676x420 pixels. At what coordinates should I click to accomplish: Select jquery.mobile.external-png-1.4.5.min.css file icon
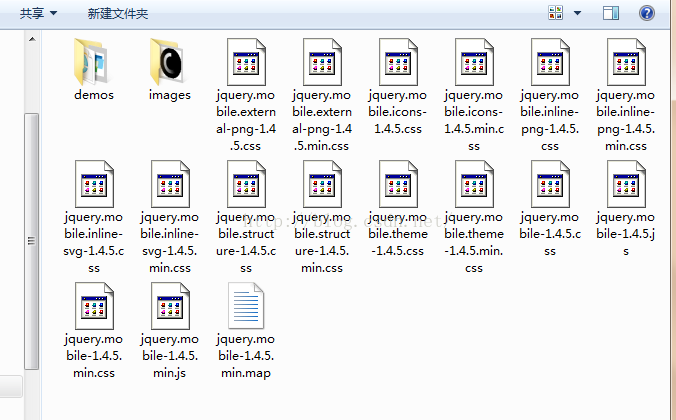click(322, 62)
